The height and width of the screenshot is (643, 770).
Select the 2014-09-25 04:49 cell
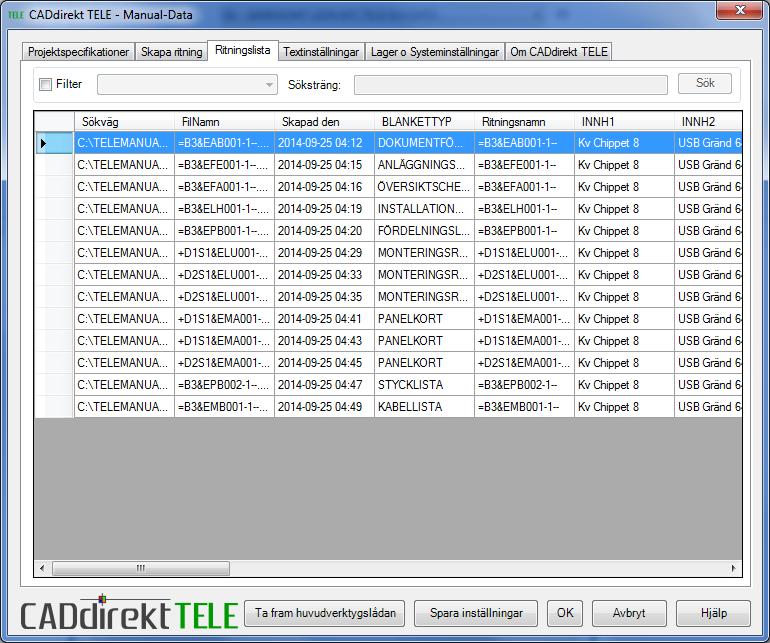[324, 407]
